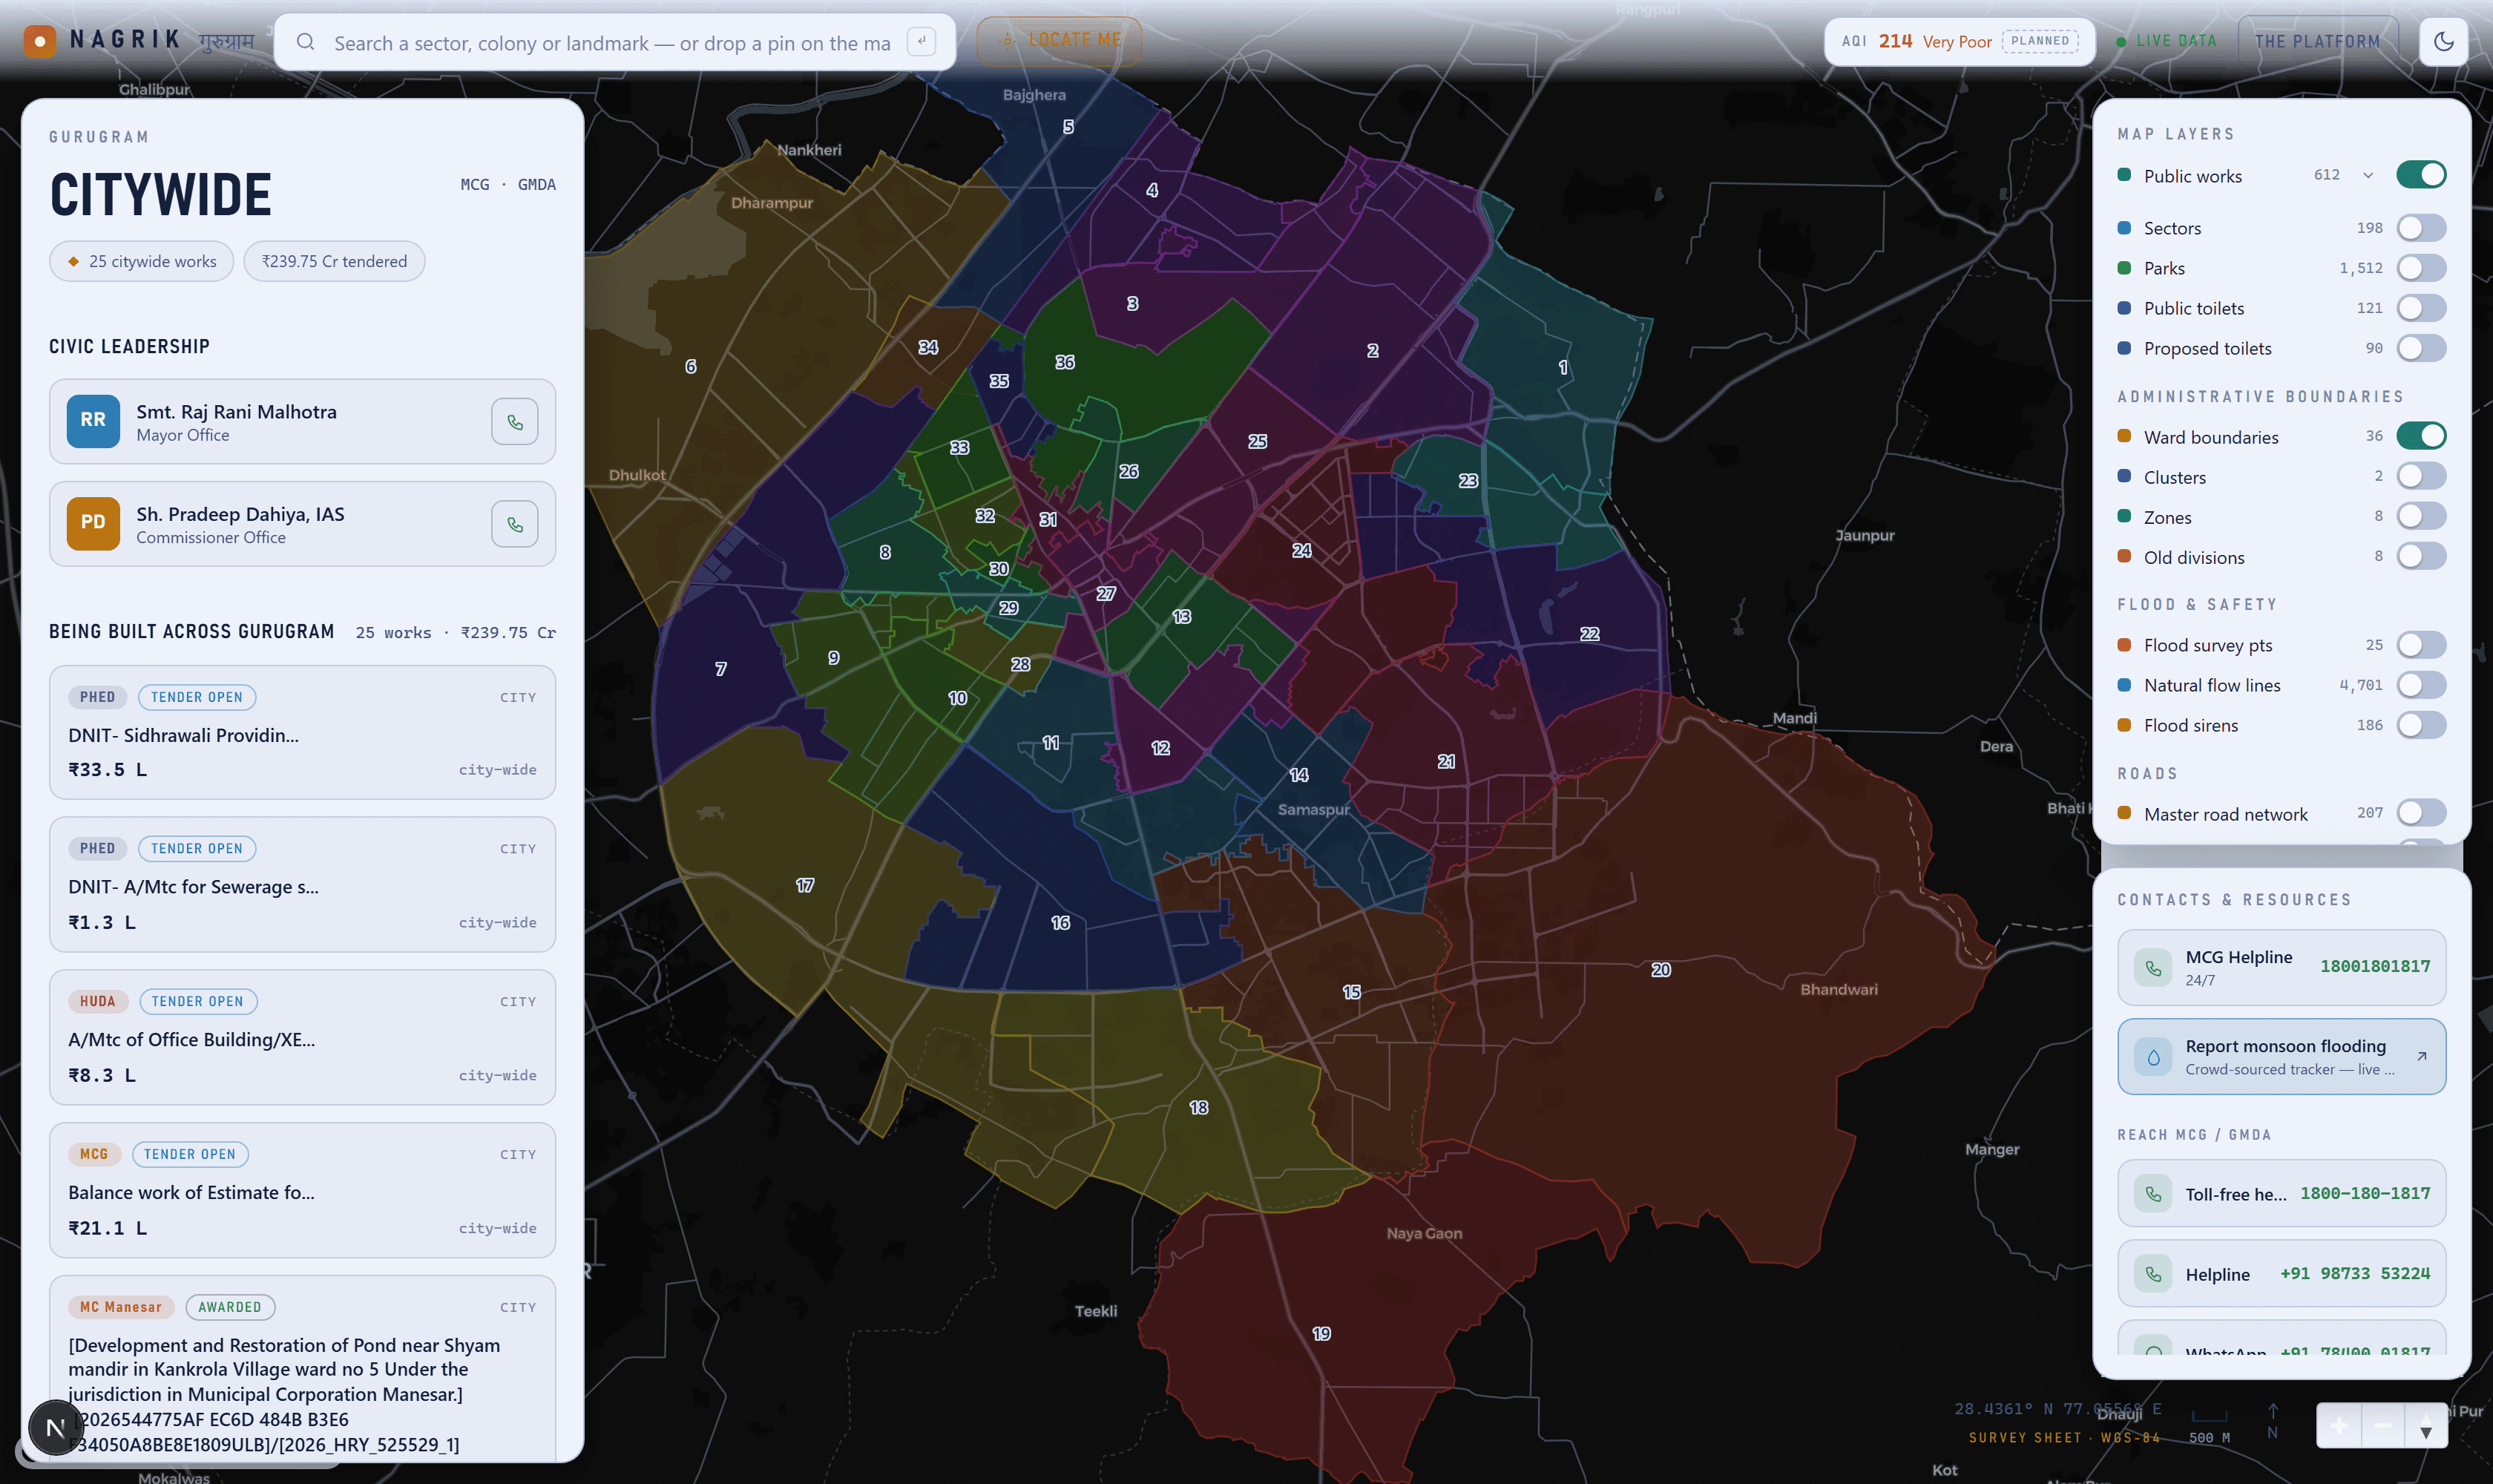Enable the Sectors layer toggle
Image resolution: width=2493 pixels, height=1484 pixels.
(x=2421, y=228)
